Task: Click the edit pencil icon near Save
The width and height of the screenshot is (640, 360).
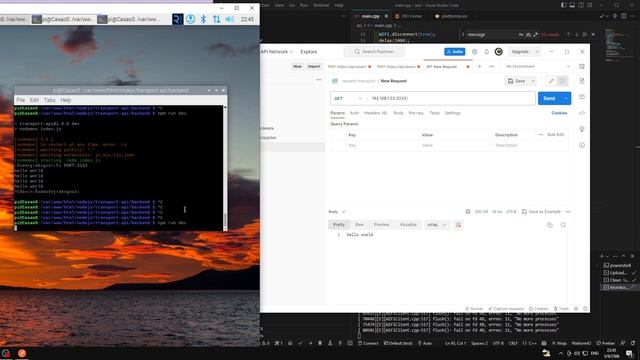Action: tap(551, 81)
